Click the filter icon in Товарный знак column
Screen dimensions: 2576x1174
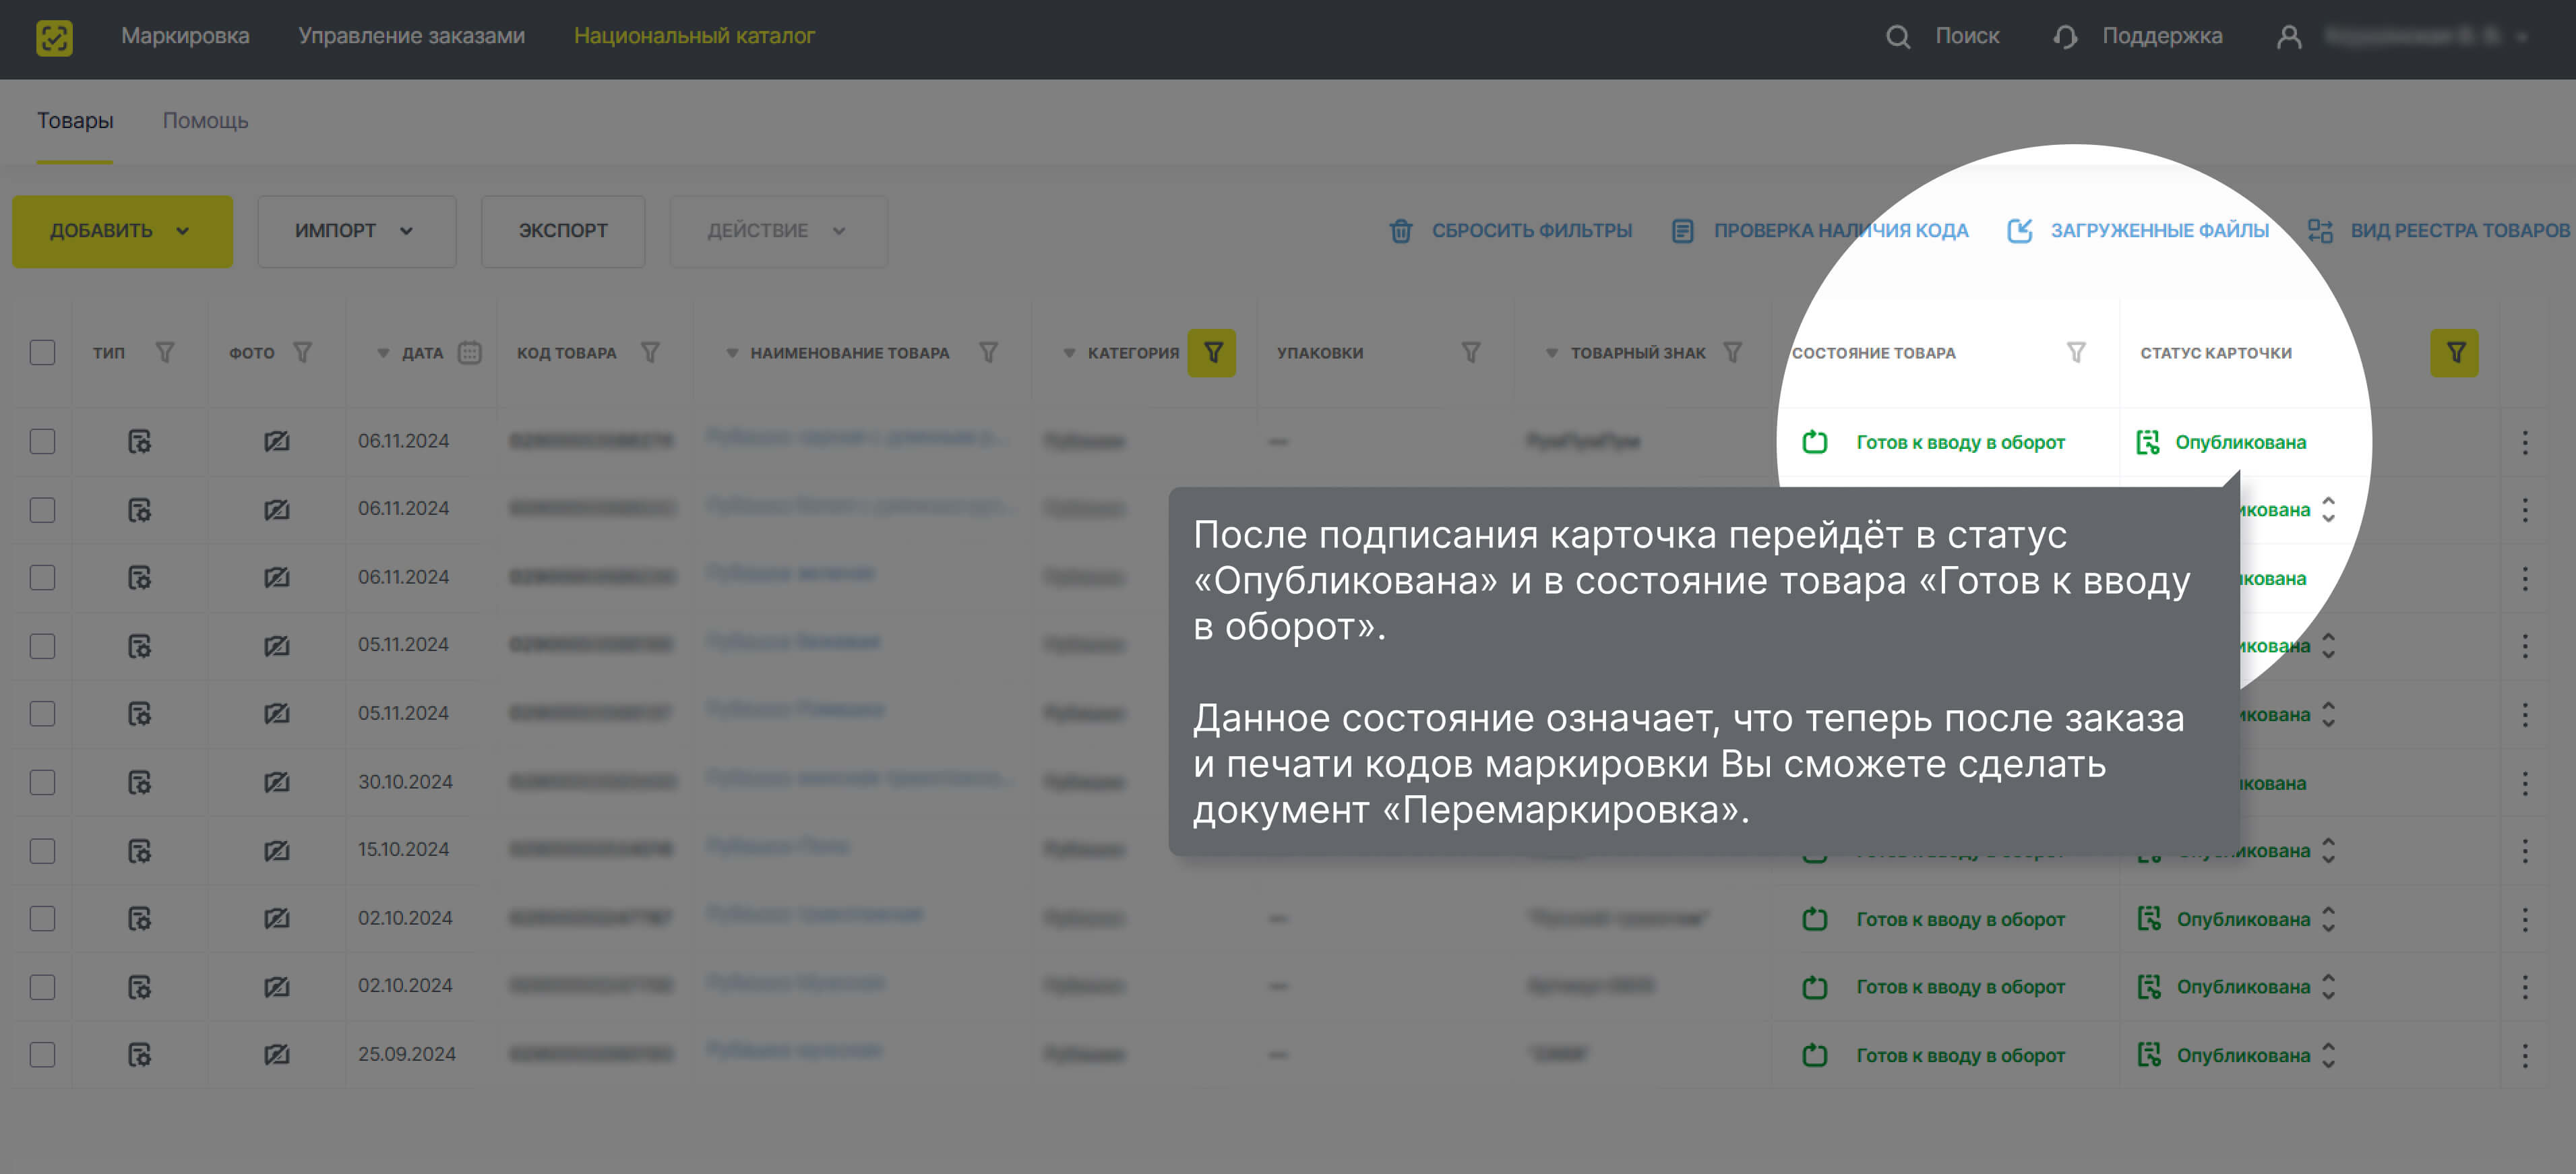coord(1732,352)
